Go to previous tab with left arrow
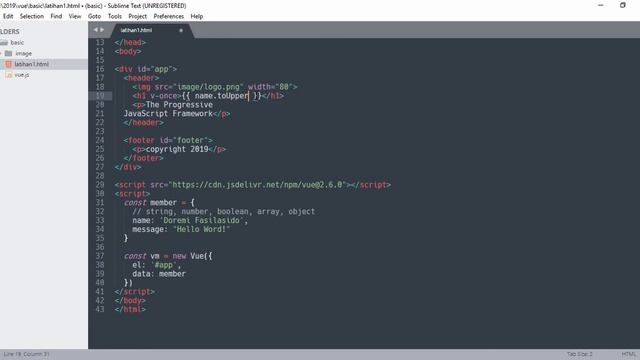 click(96, 30)
